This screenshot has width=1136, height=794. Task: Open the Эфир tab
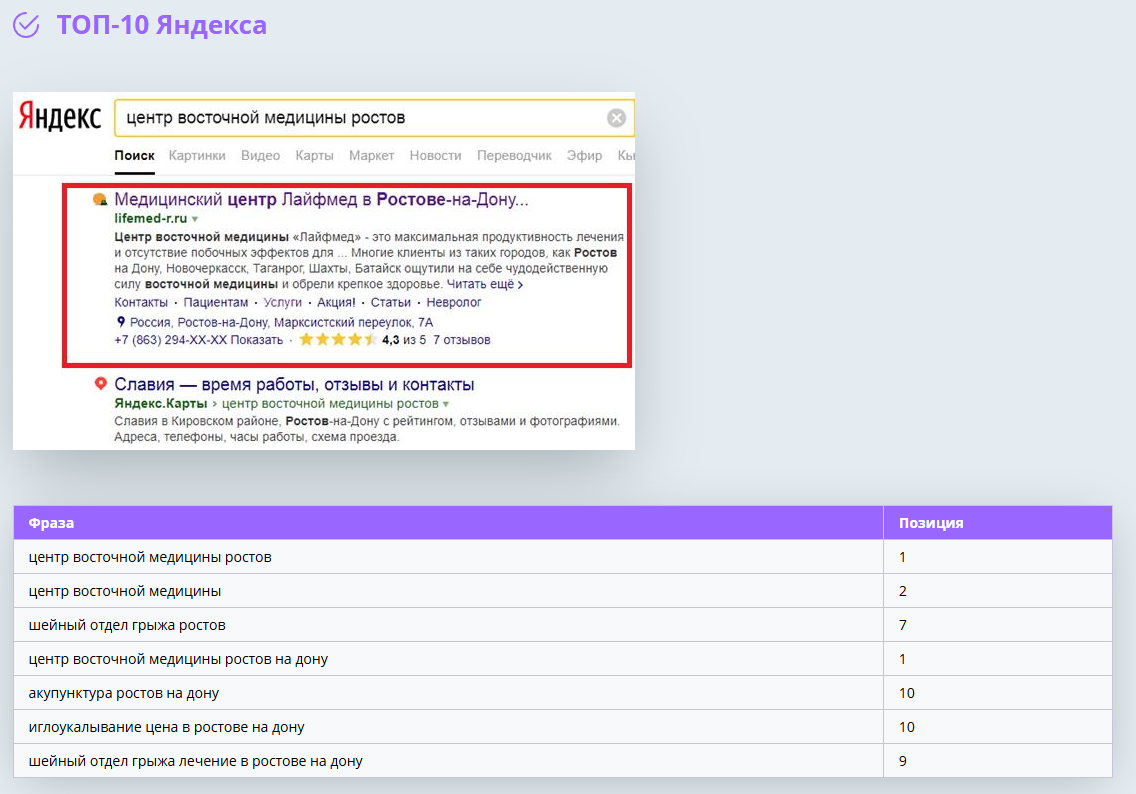click(585, 155)
